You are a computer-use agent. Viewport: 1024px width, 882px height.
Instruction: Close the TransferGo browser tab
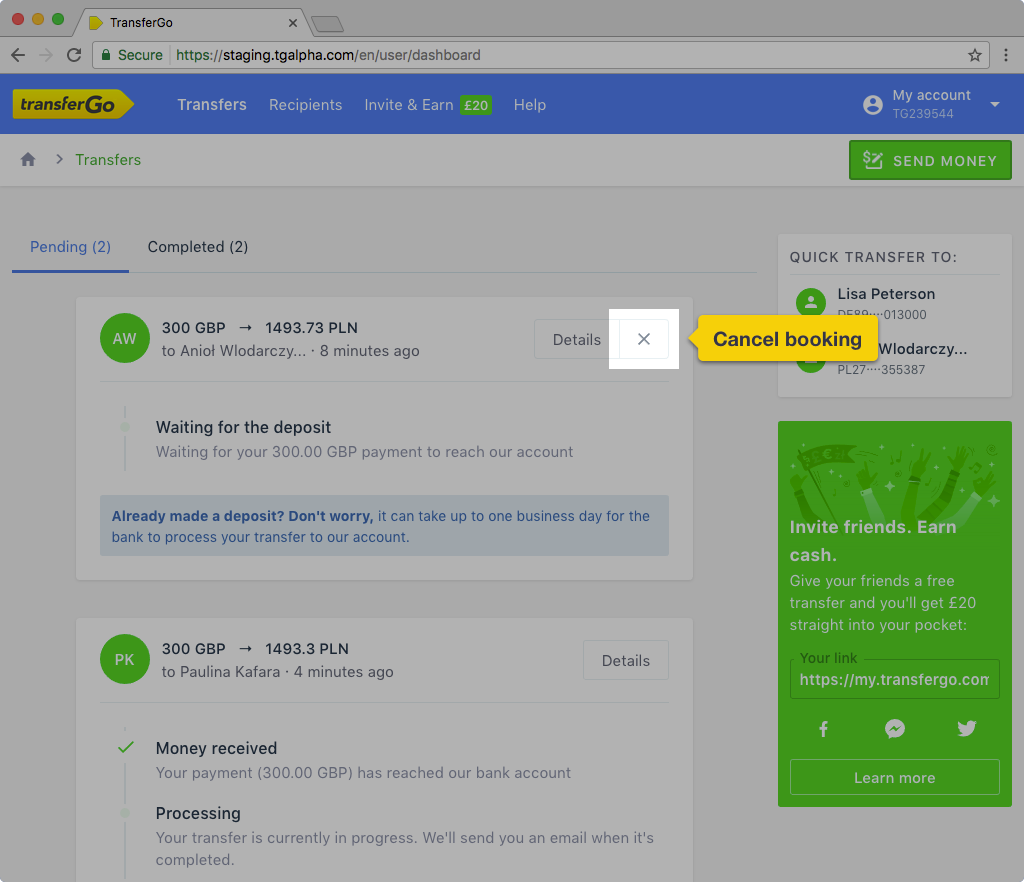[x=293, y=23]
